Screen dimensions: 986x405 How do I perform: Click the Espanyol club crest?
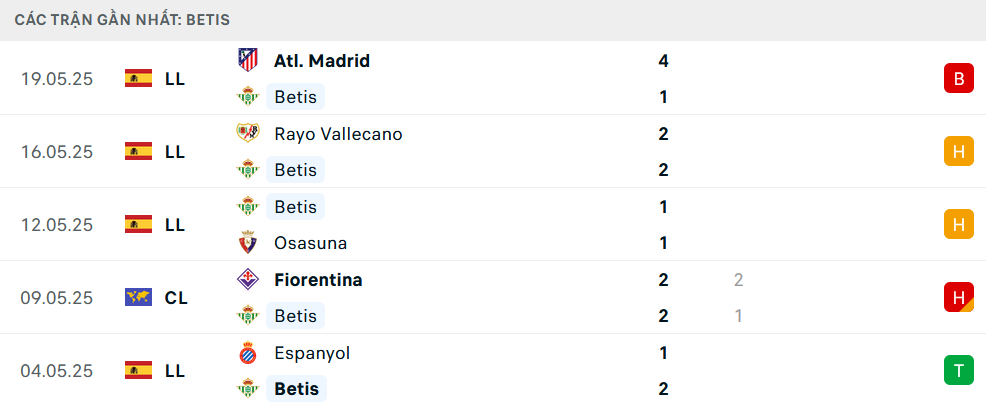click(x=248, y=353)
